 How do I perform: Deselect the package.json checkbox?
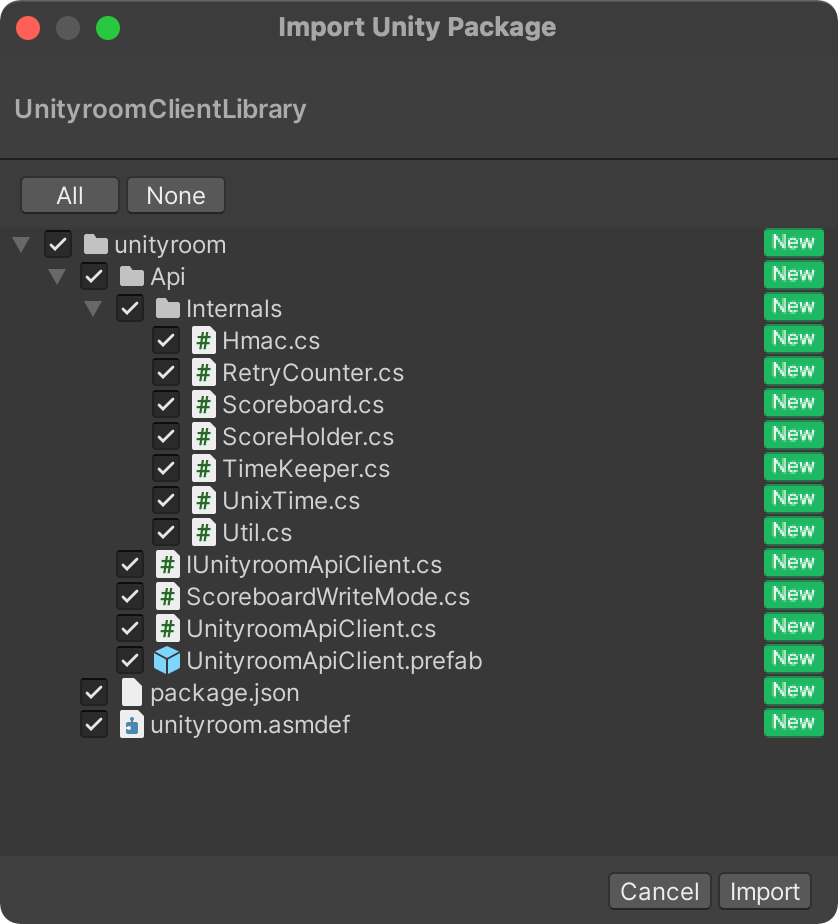(93, 692)
